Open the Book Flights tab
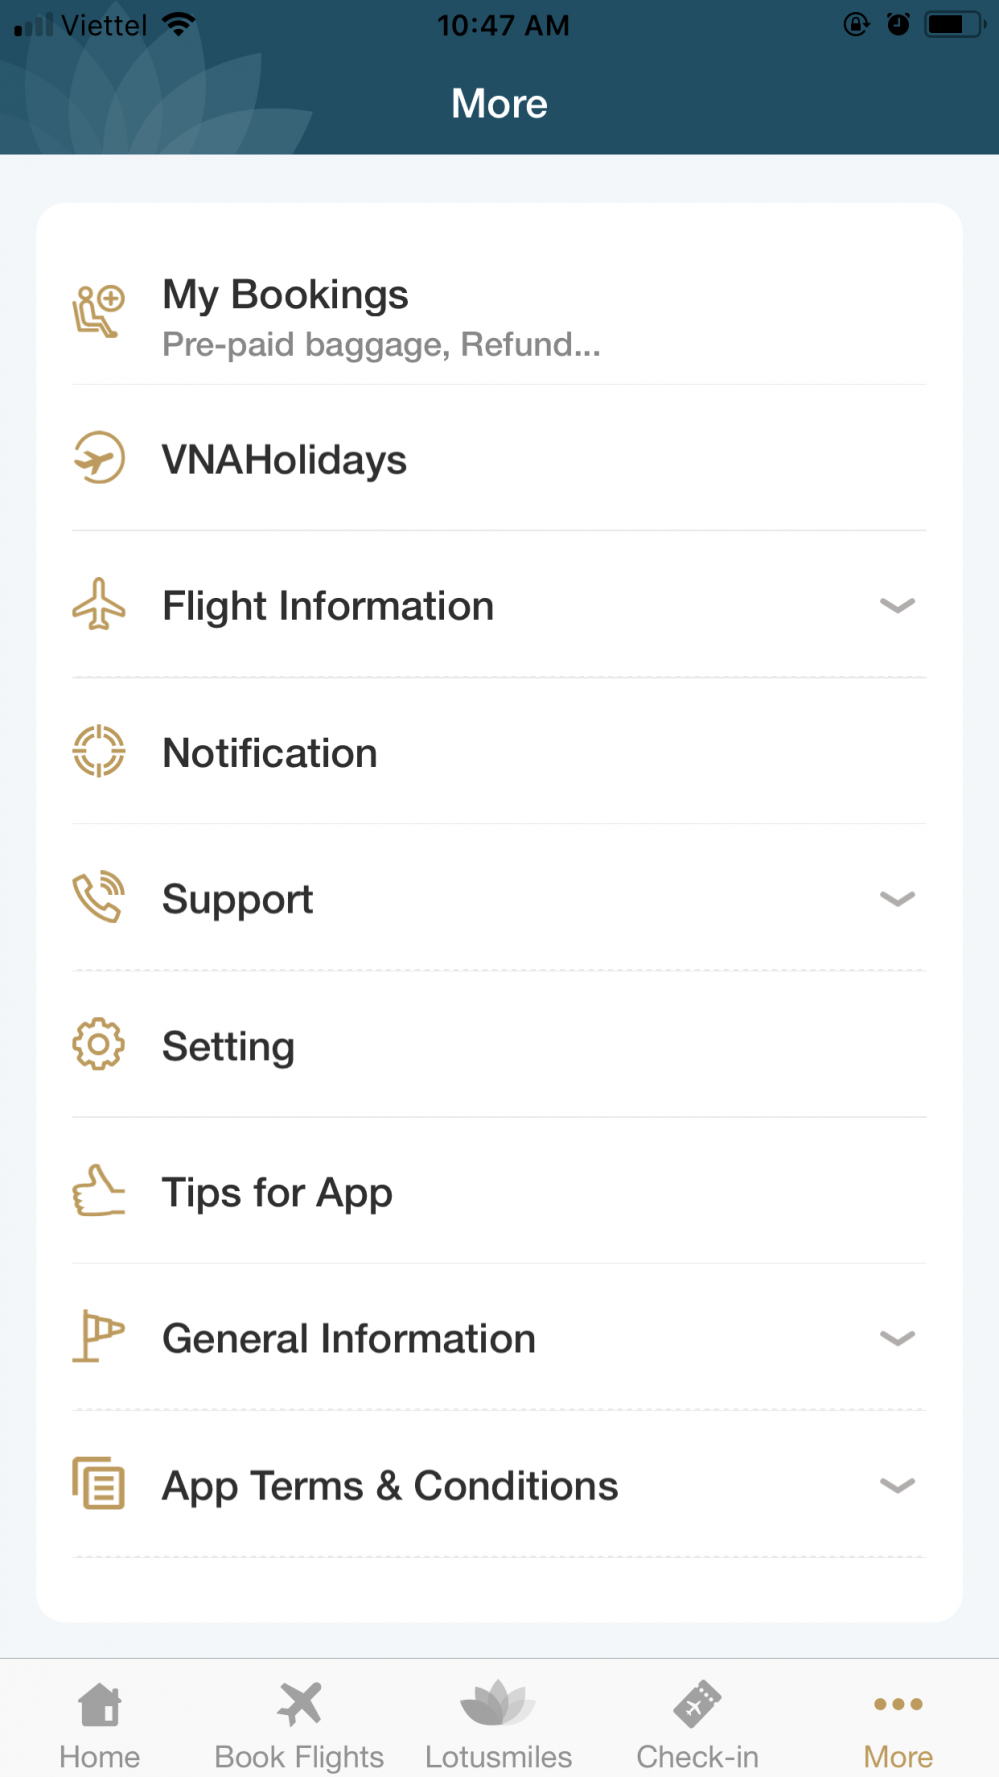This screenshot has height=1777, width=999. pyautogui.click(x=299, y=1724)
